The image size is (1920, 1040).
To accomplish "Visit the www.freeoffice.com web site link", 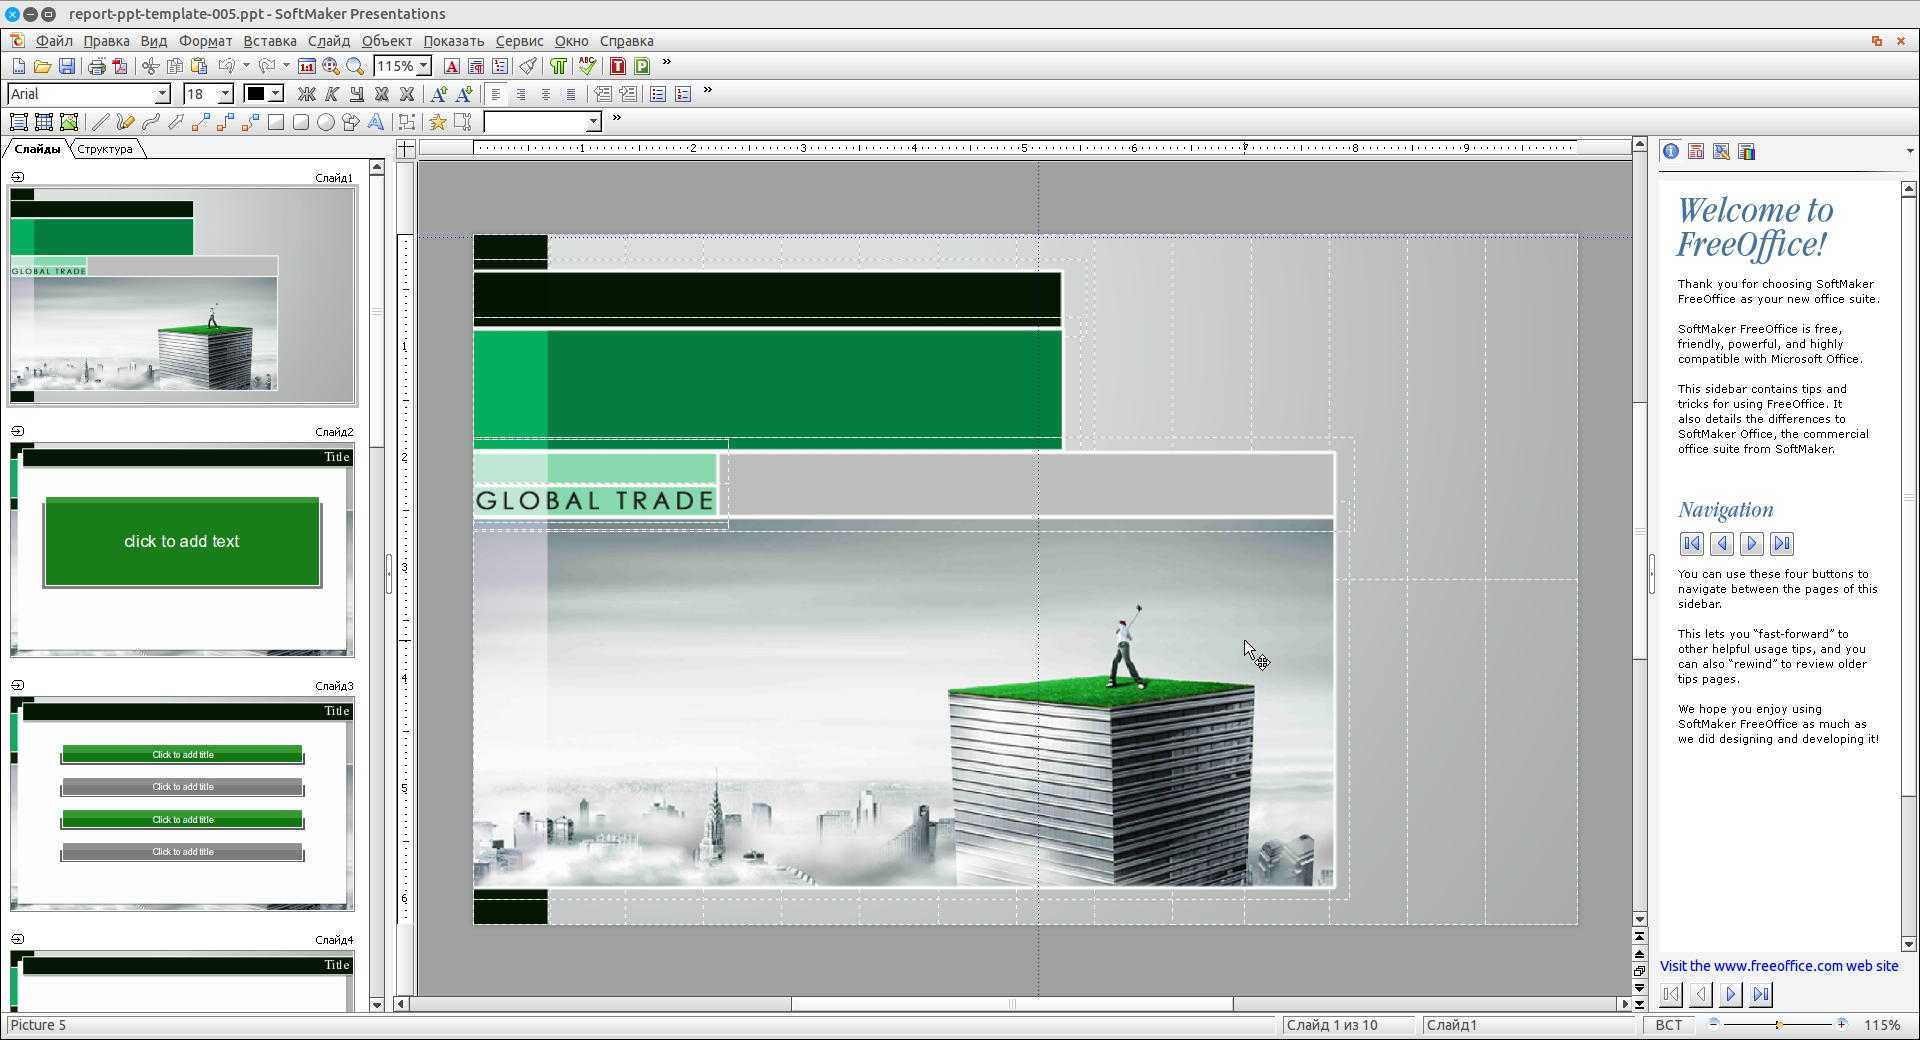I will point(1779,966).
